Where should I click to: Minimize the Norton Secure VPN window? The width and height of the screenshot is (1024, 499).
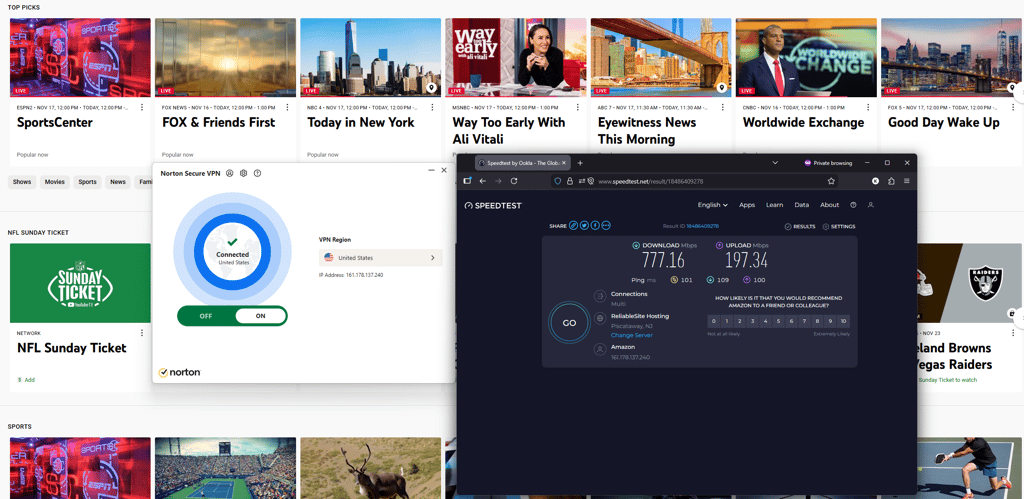tap(431, 170)
